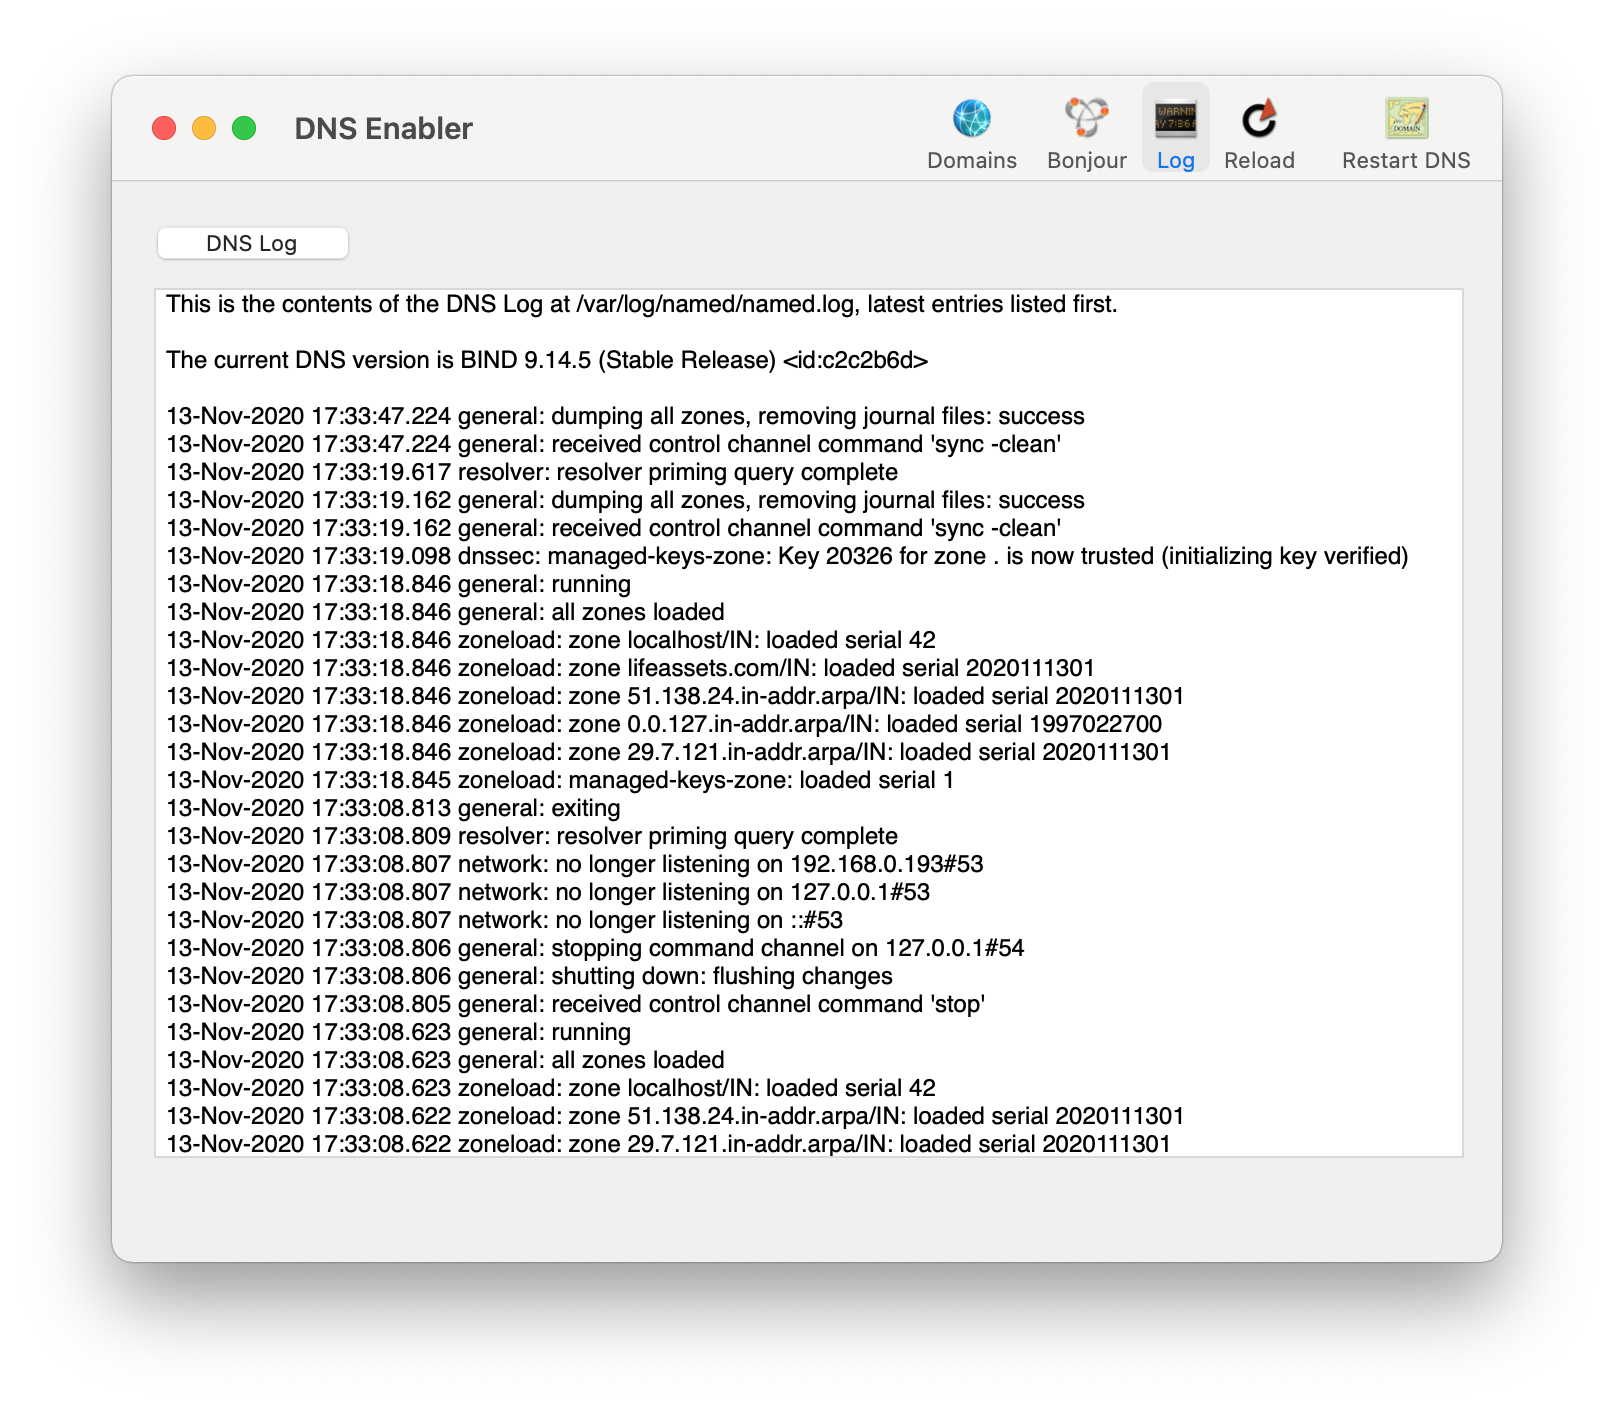Click the control channel 'stop' log entry

coord(575,1004)
